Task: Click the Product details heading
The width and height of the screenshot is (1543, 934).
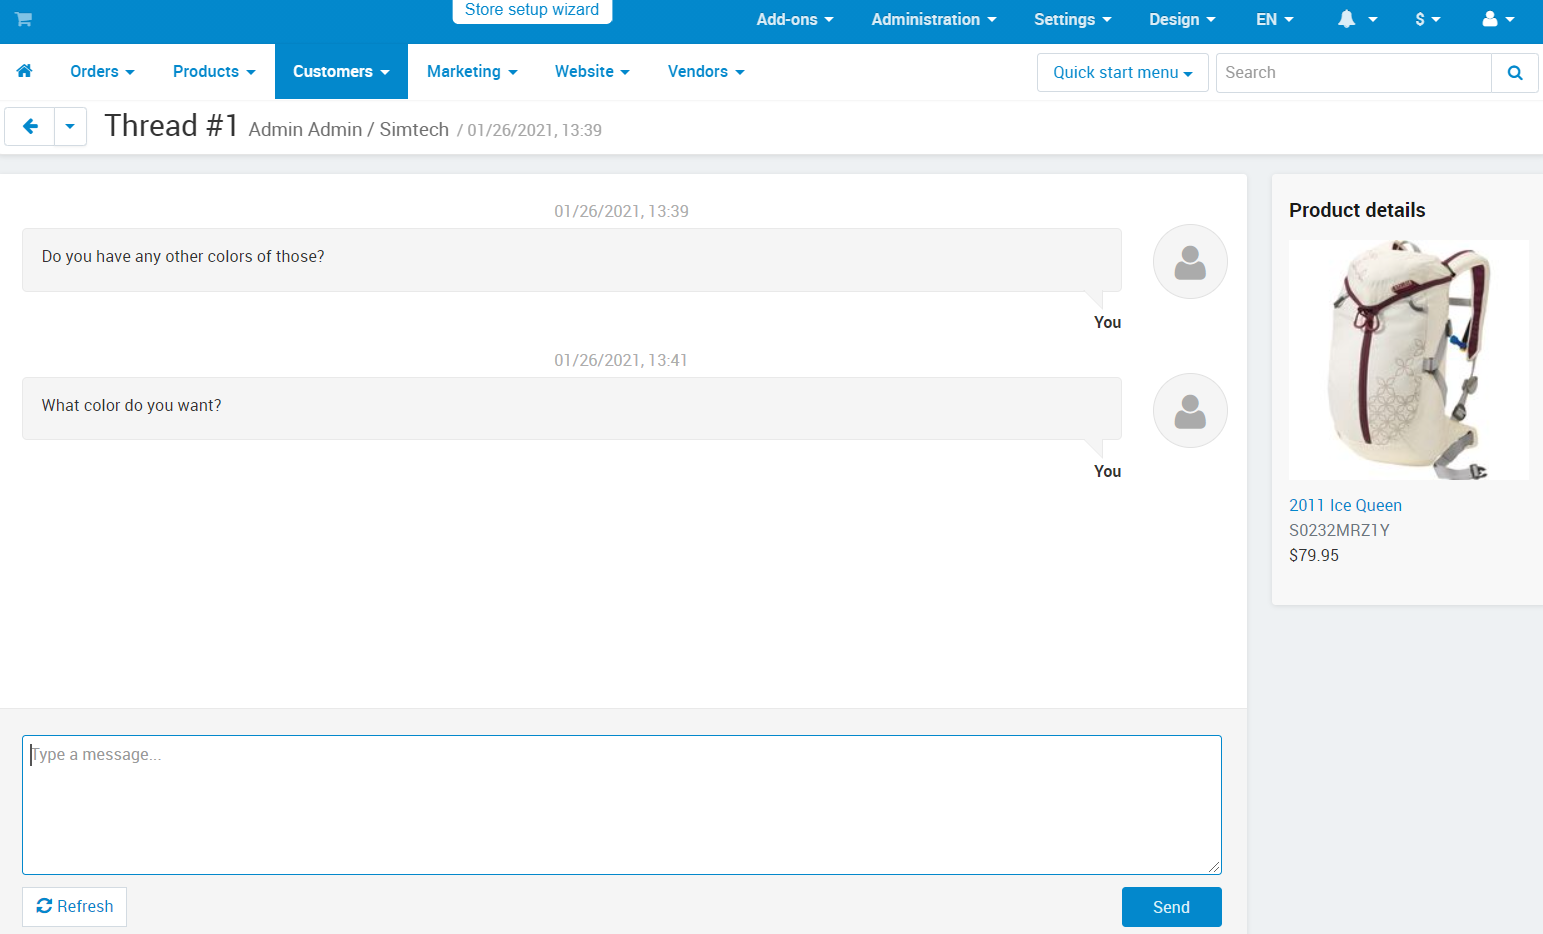Action: pyautogui.click(x=1357, y=210)
